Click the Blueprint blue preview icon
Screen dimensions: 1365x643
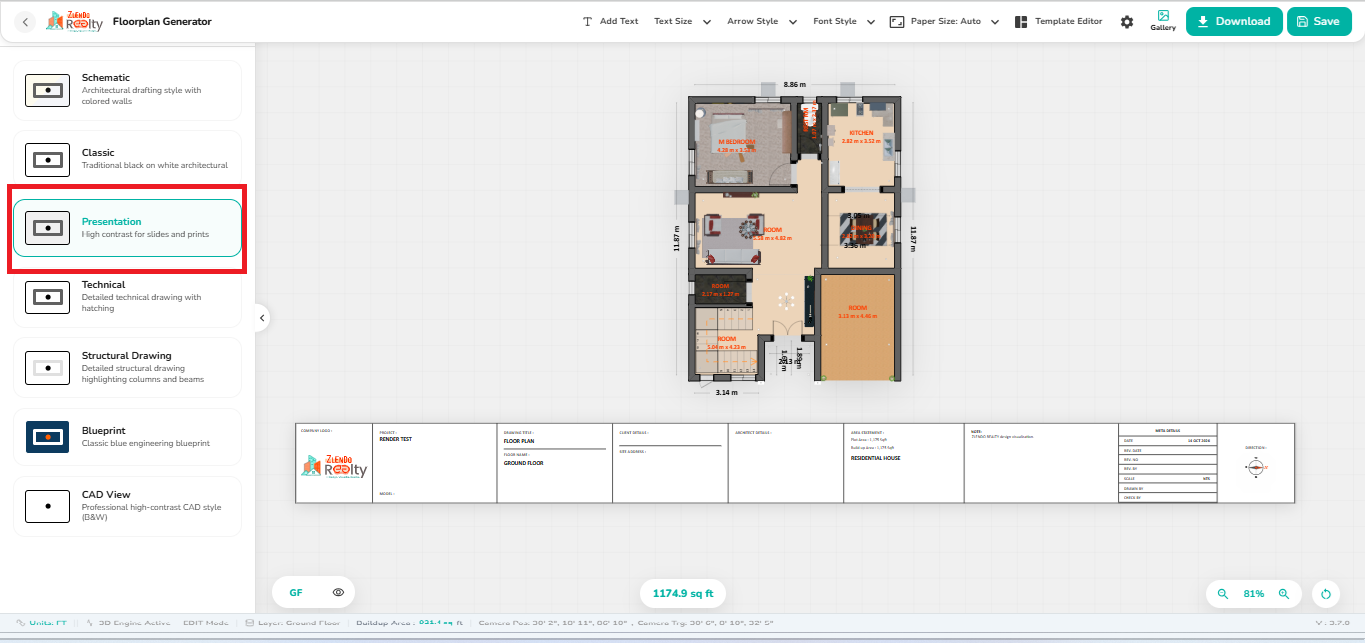47,437
